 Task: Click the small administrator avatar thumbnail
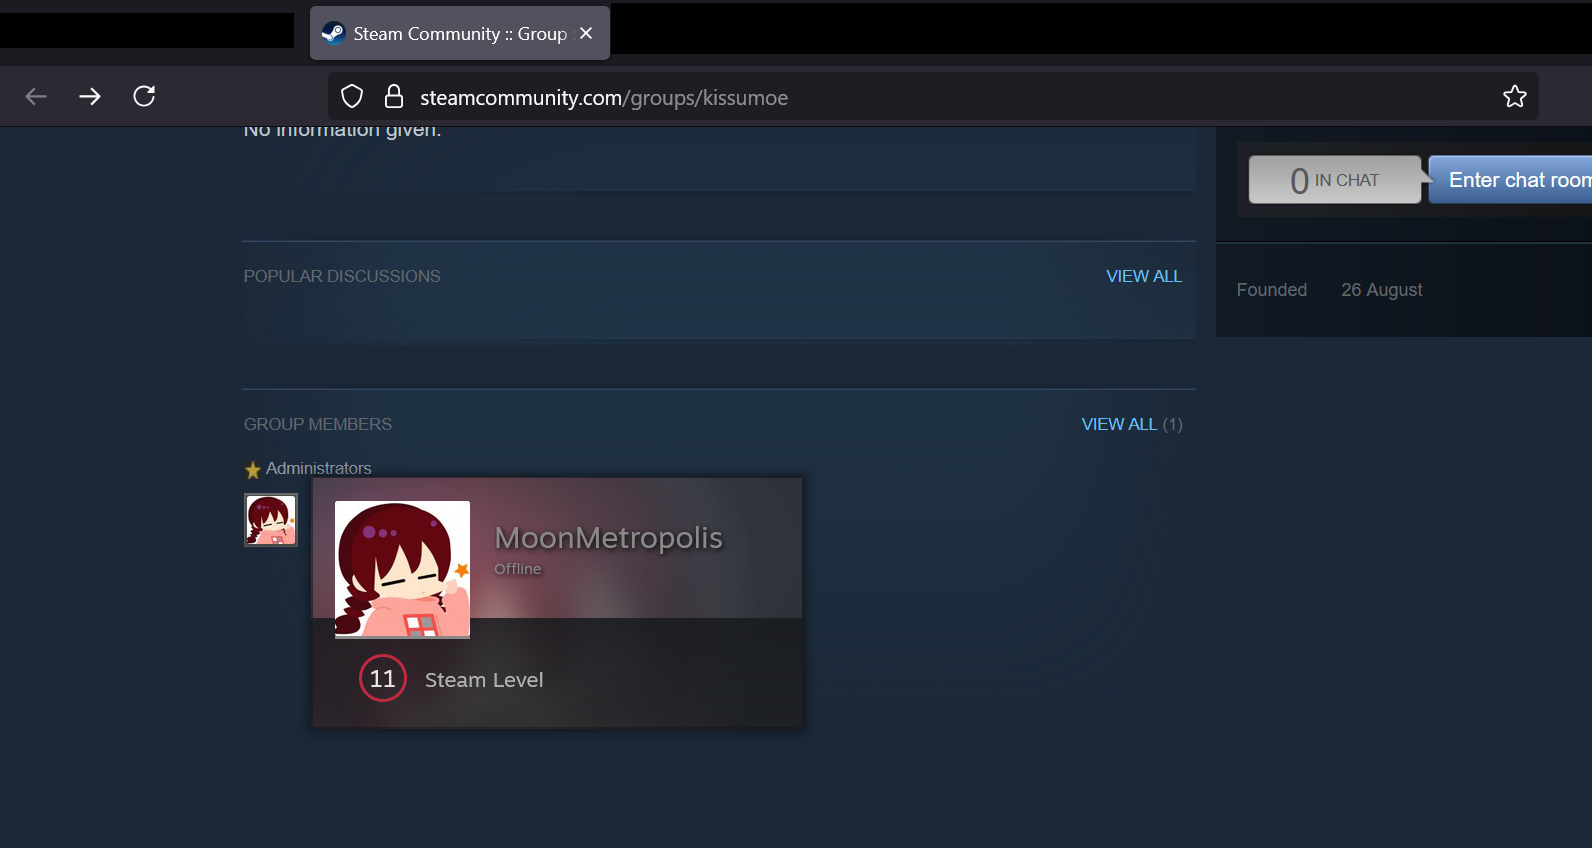coord(271,520)
